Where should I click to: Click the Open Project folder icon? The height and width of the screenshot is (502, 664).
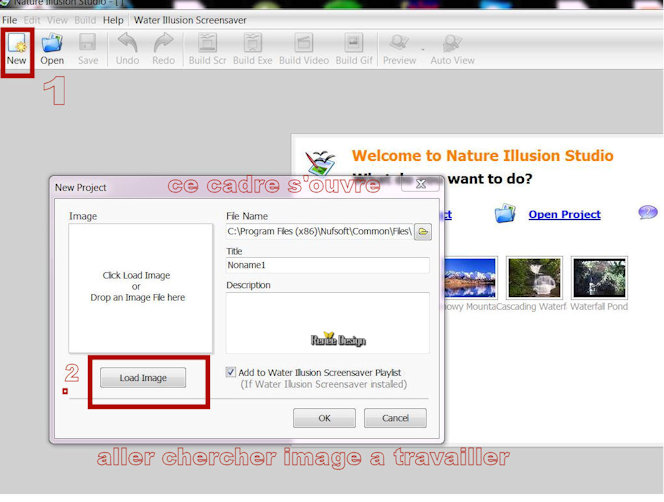pos(505,213)
